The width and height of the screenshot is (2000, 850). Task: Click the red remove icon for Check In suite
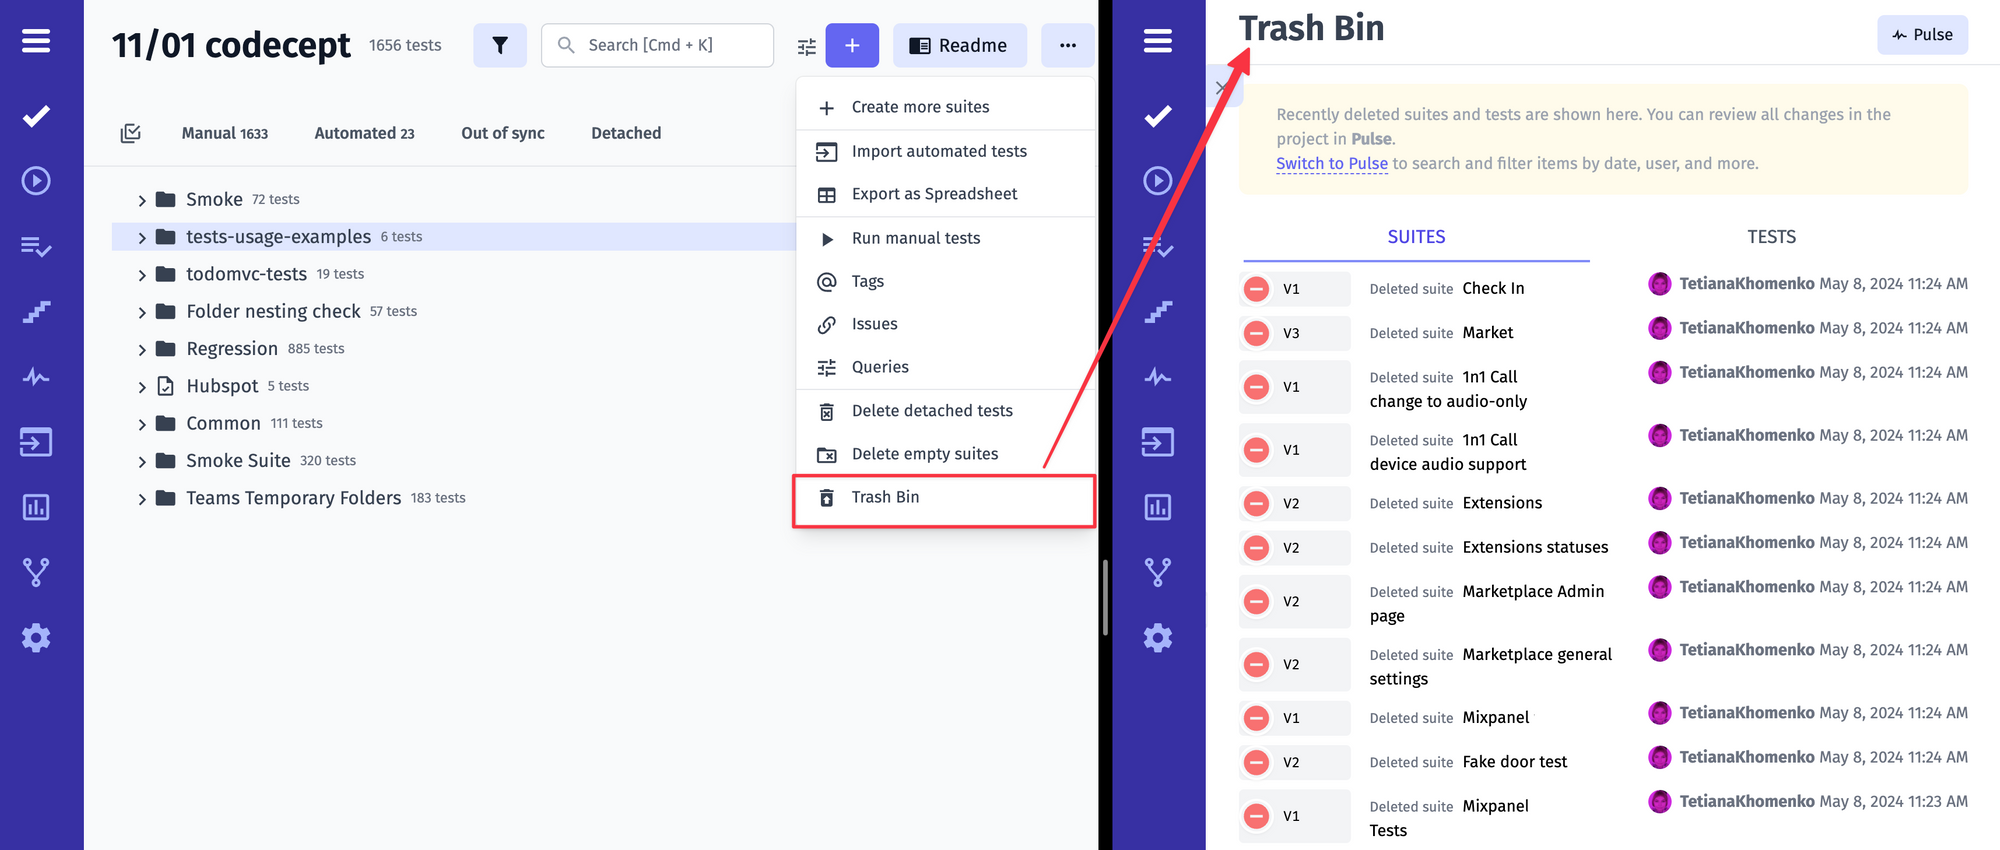pyautogui.click(x=1257, y=289)
